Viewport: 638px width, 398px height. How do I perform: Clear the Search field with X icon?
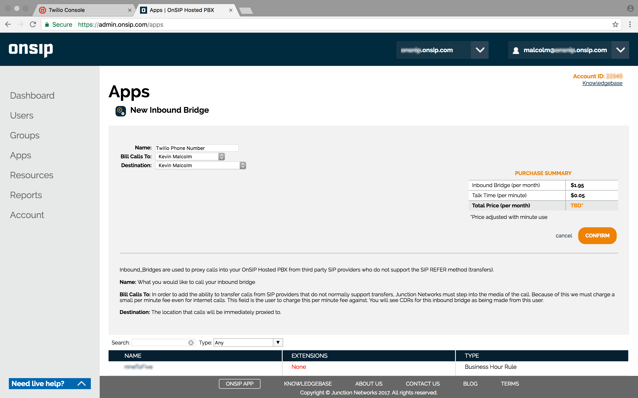point(190,343)
